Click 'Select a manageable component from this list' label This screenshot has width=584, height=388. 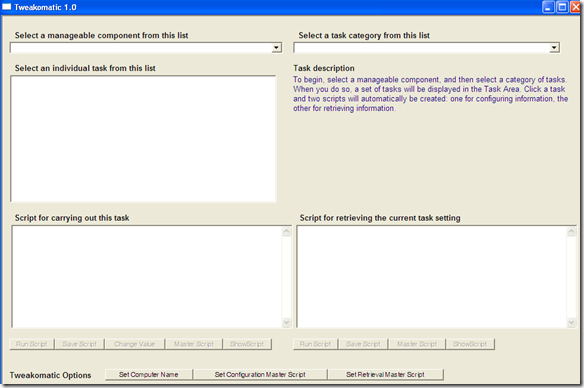tap(101, 35)
